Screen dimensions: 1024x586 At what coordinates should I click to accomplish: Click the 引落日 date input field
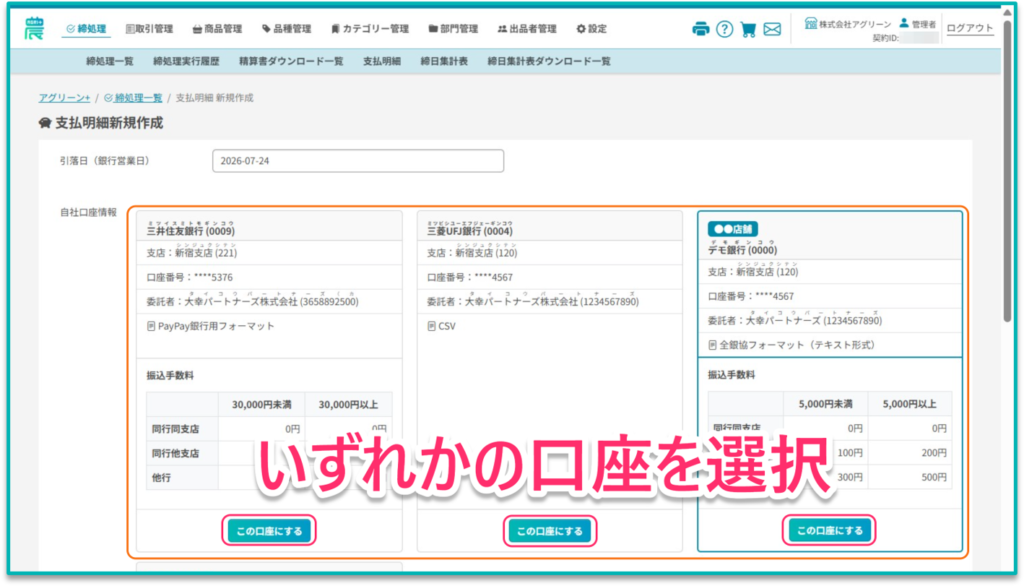358,161
